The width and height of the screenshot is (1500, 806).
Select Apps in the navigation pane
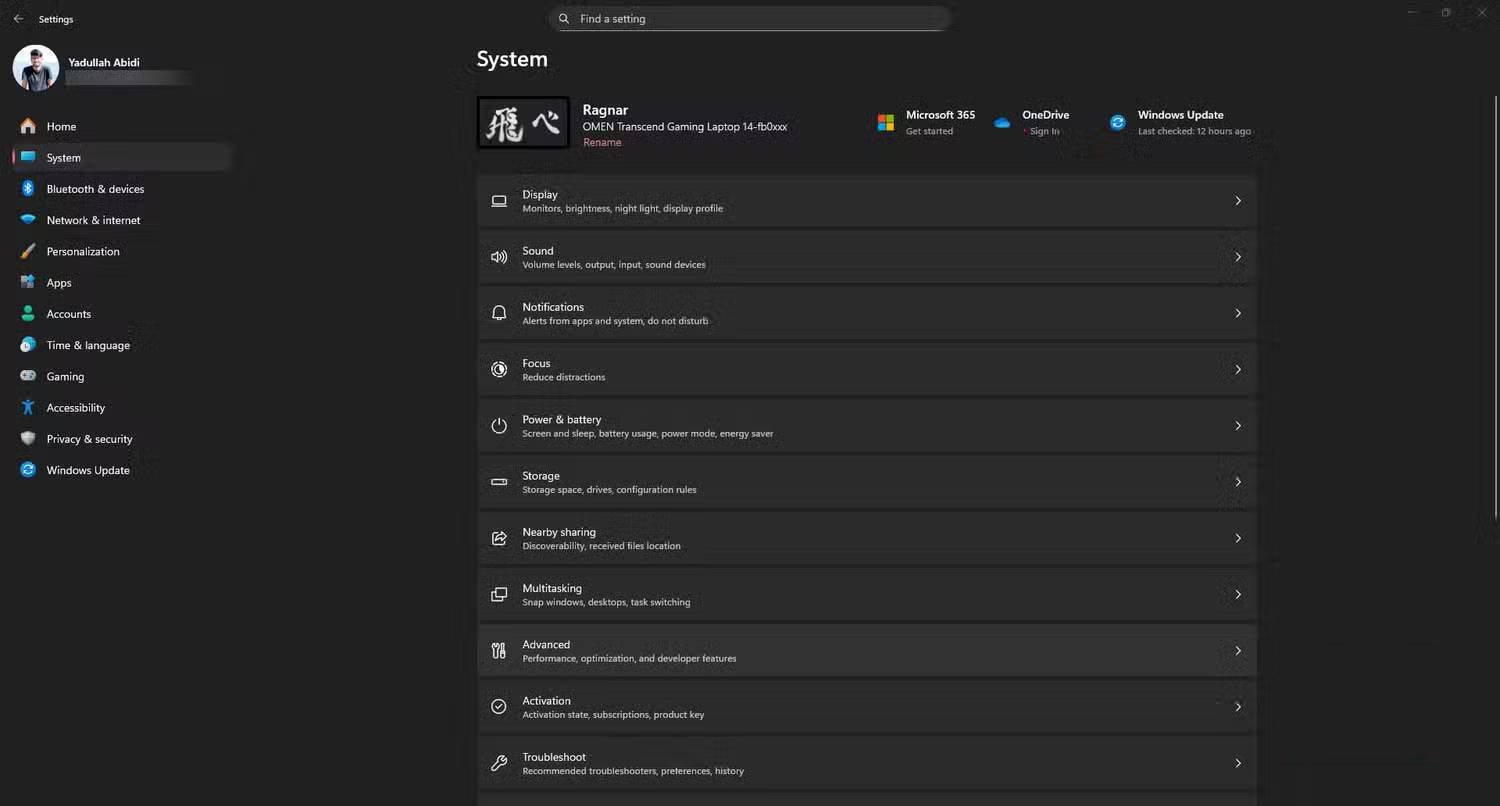coord(121,283)
